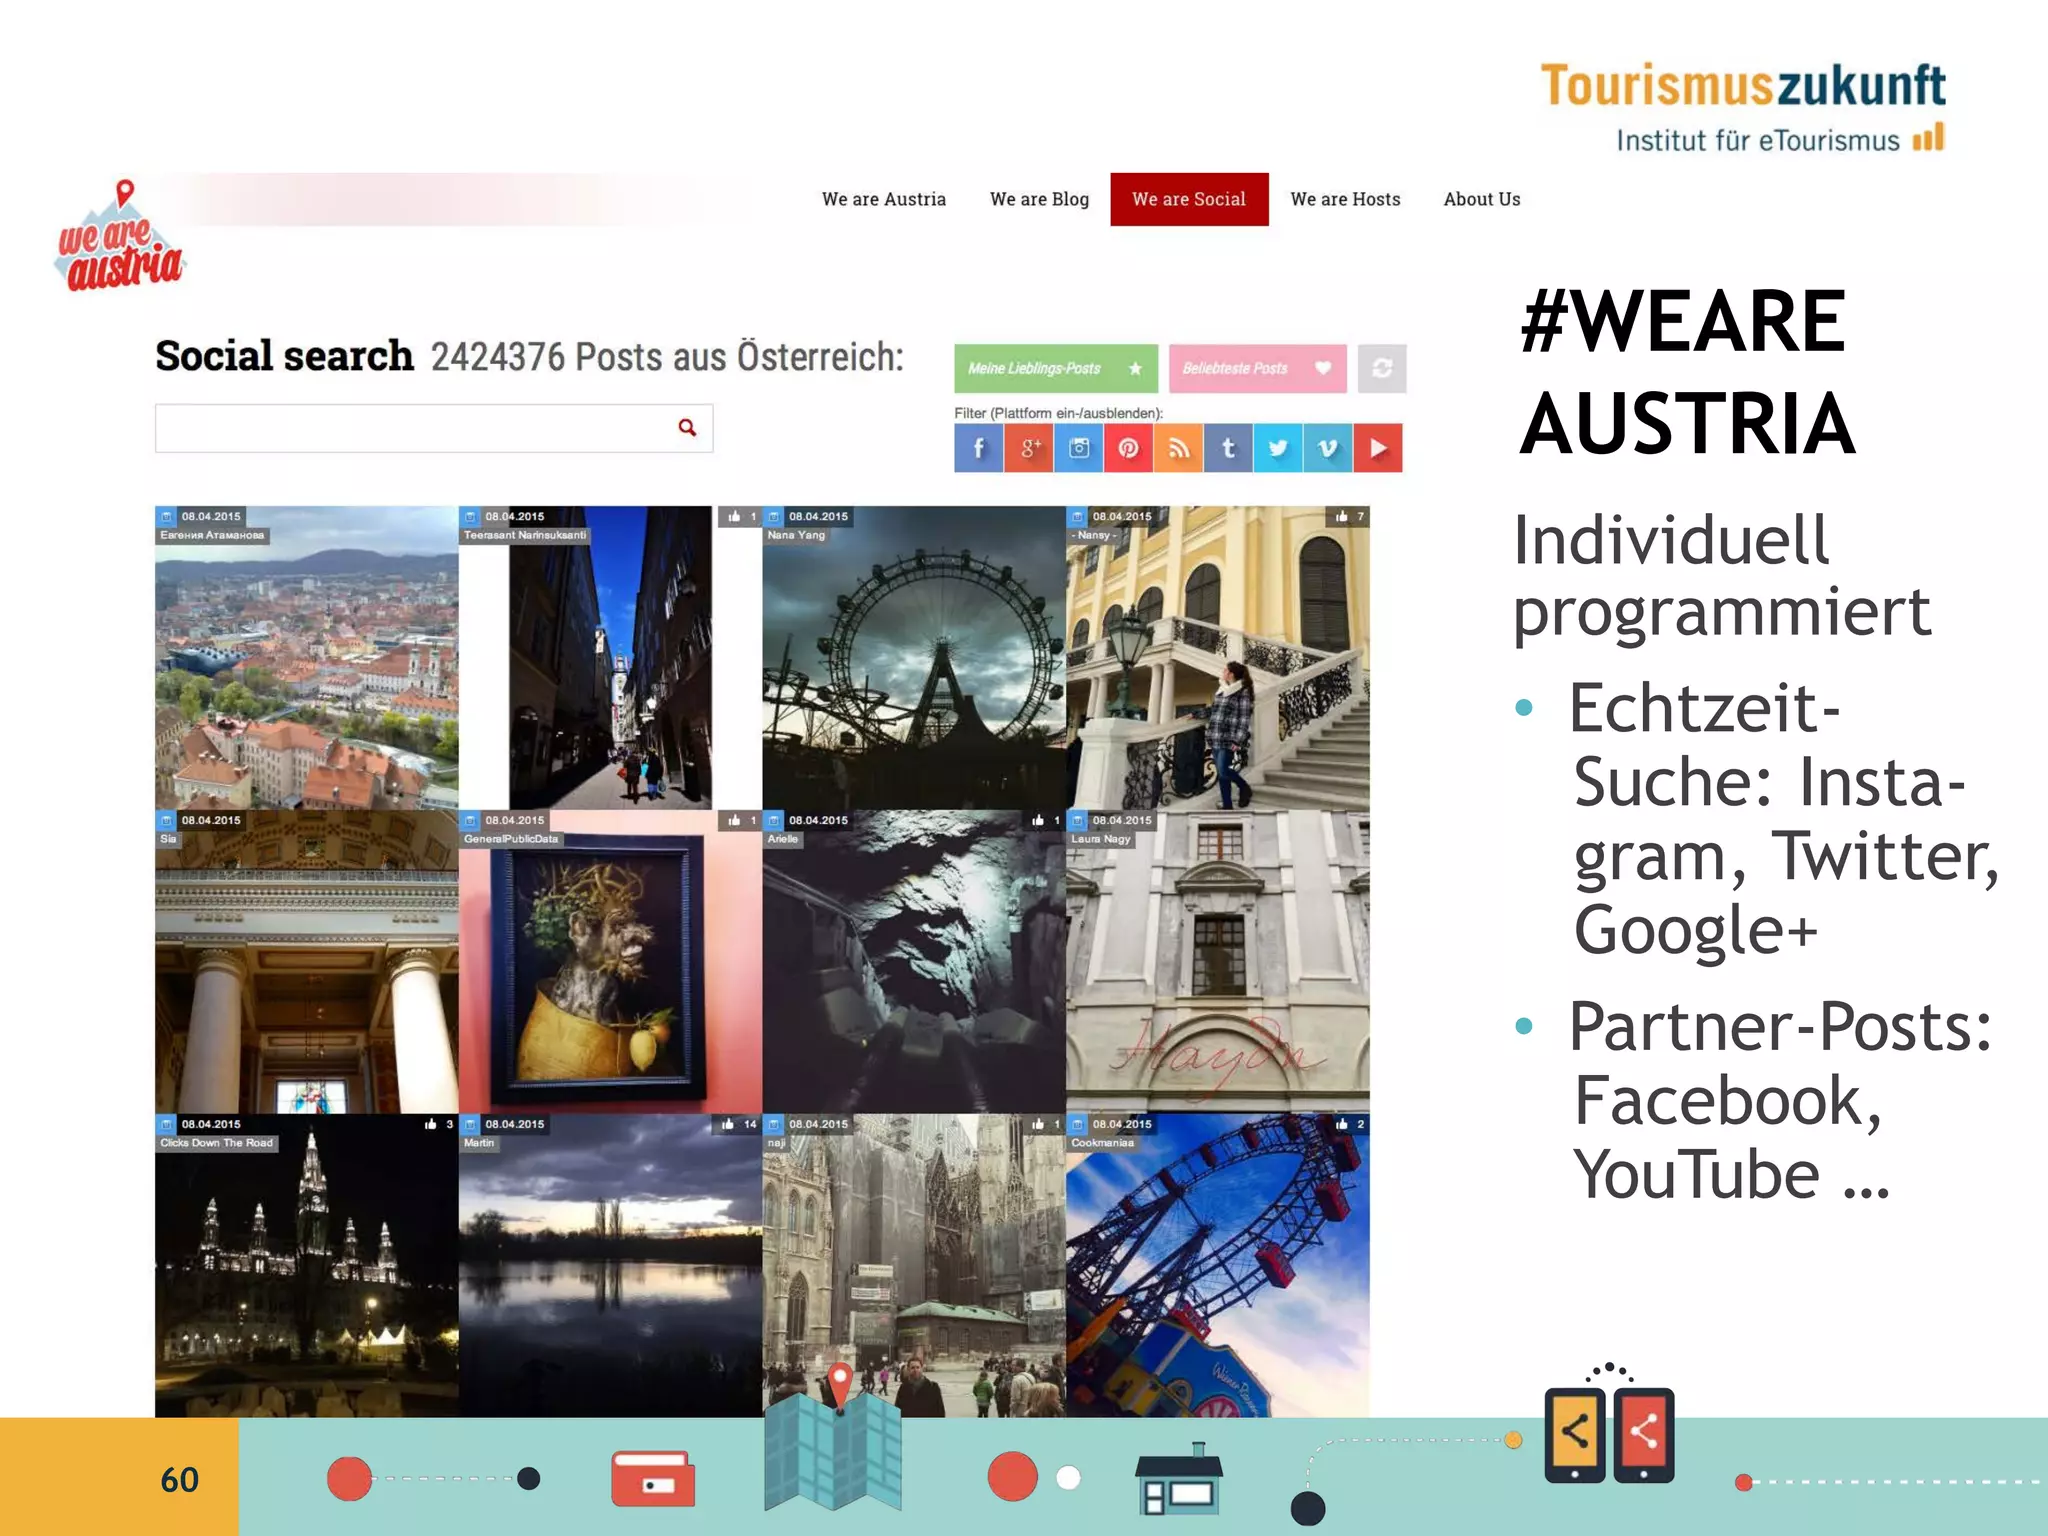Click the red share phone icon
This screenshot has height=1536, width=2048.
[1643, 1434]
